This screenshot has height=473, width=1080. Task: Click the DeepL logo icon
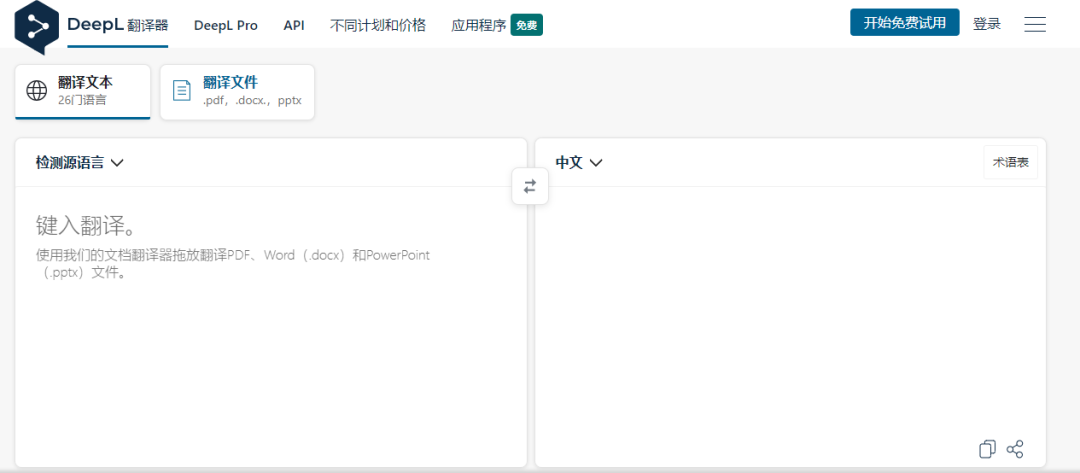[37, 27]
